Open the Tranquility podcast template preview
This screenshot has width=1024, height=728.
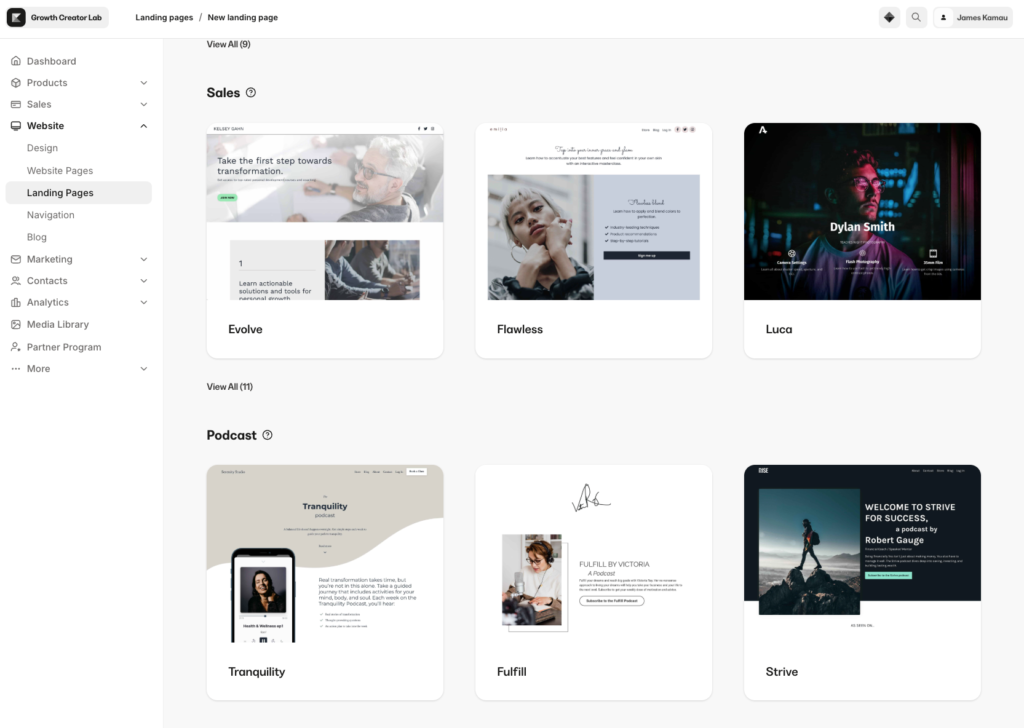[324, 555]
